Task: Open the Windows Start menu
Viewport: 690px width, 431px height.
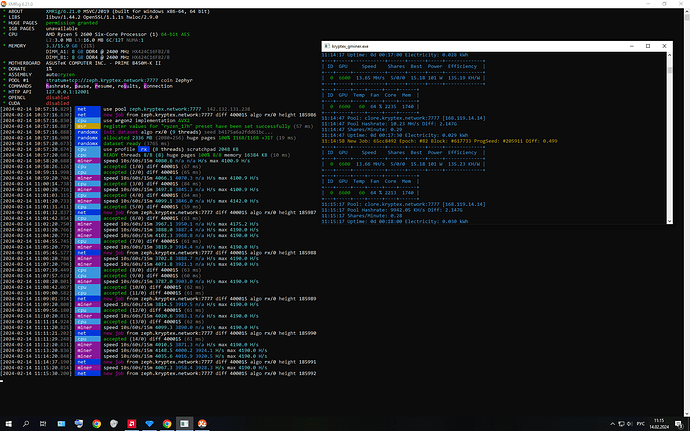Action: tap(8, 424)
